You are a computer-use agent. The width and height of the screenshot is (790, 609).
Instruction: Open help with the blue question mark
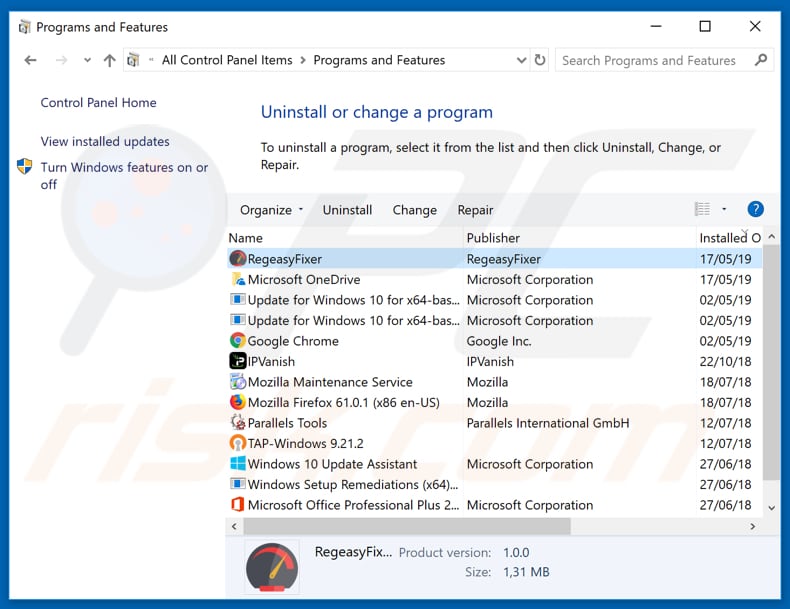(x=755, y=209)
